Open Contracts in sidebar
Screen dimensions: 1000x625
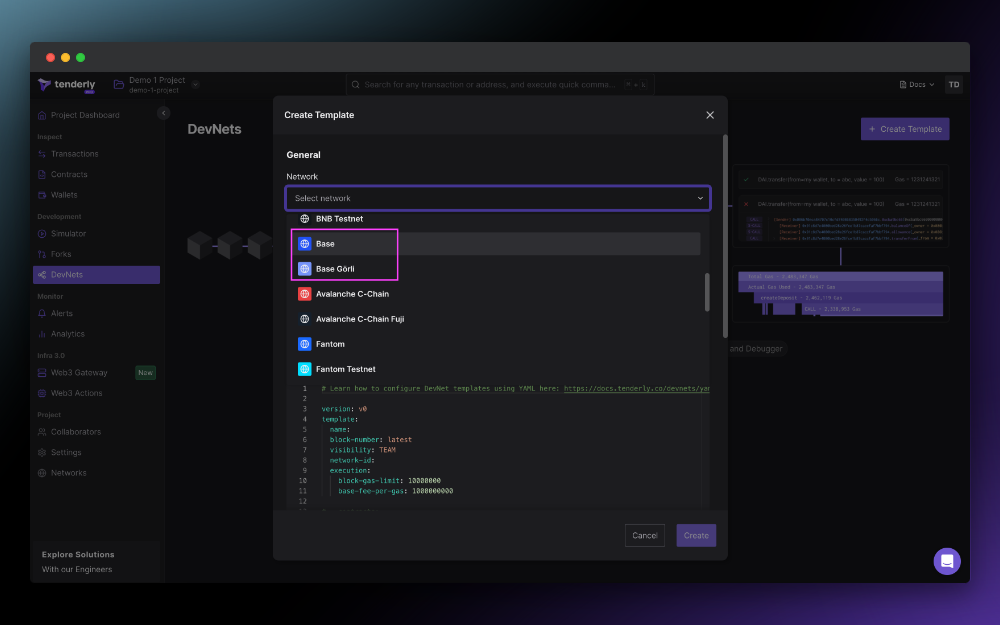tap(69, 174)
